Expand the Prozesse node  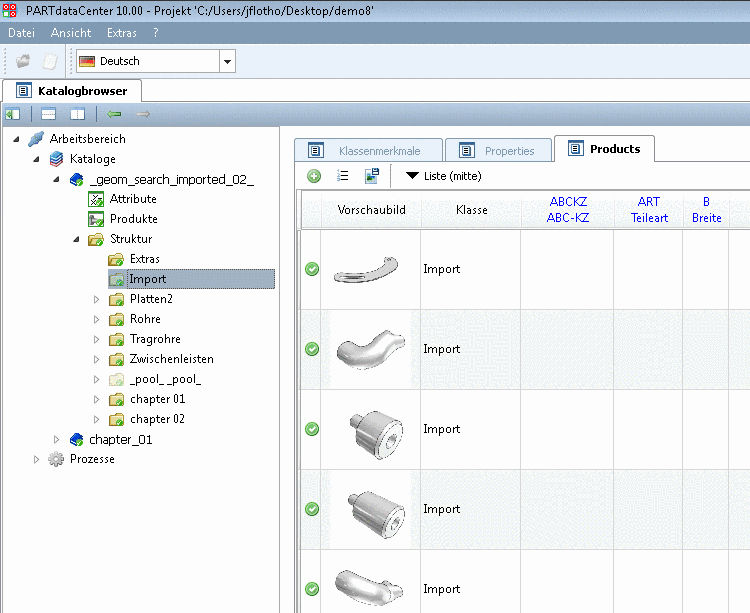(x=36, y=460)
